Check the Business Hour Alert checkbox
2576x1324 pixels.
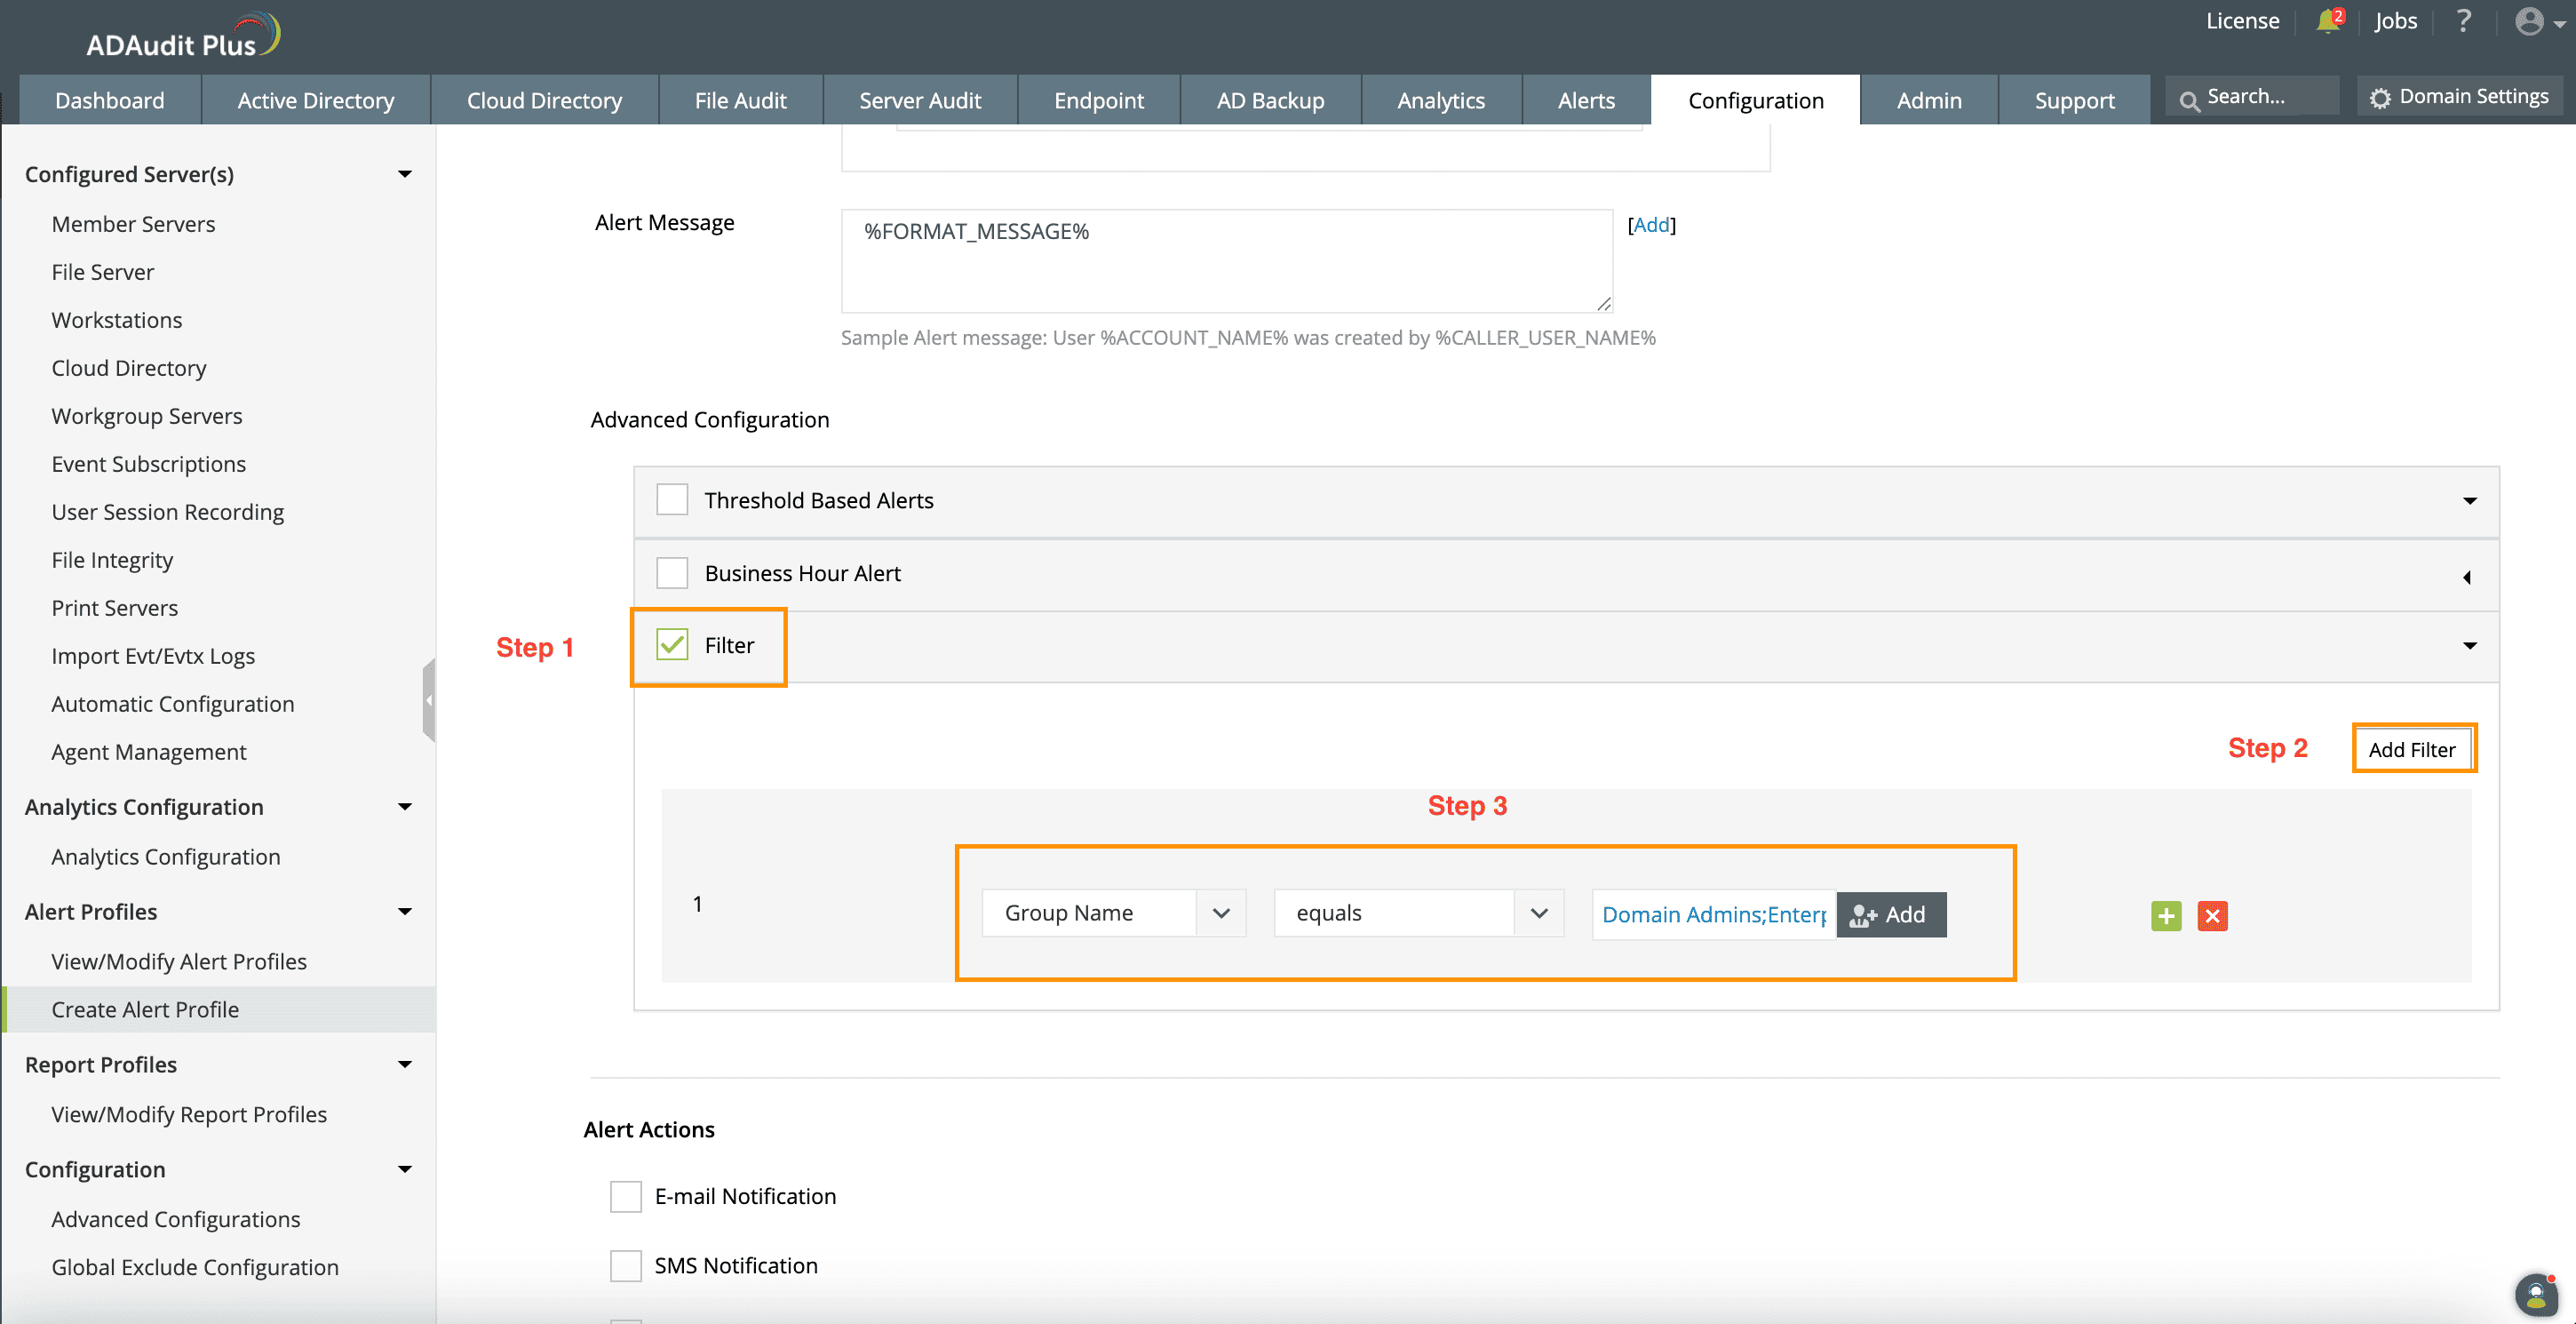672,573
